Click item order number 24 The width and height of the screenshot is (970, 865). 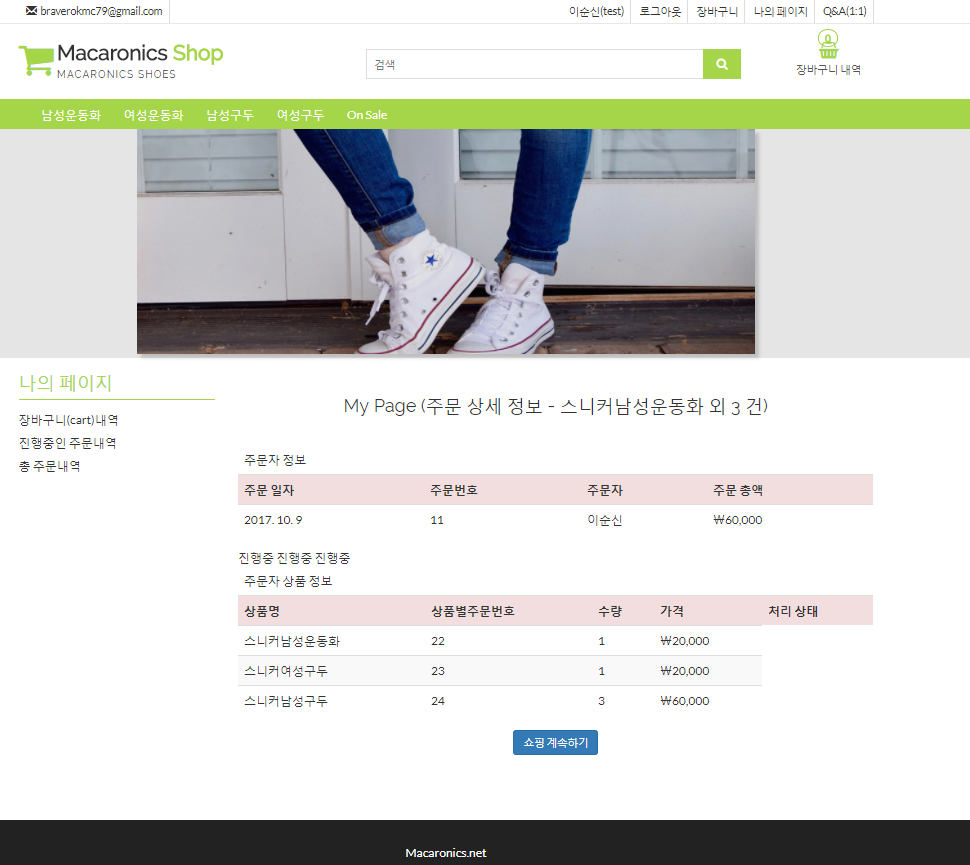click(x=438, y=701)
